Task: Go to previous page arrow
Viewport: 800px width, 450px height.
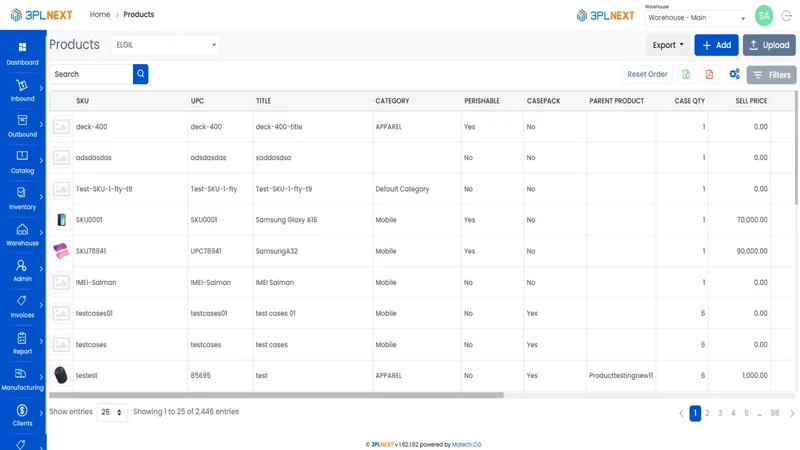Action: (x=681, y=413)
